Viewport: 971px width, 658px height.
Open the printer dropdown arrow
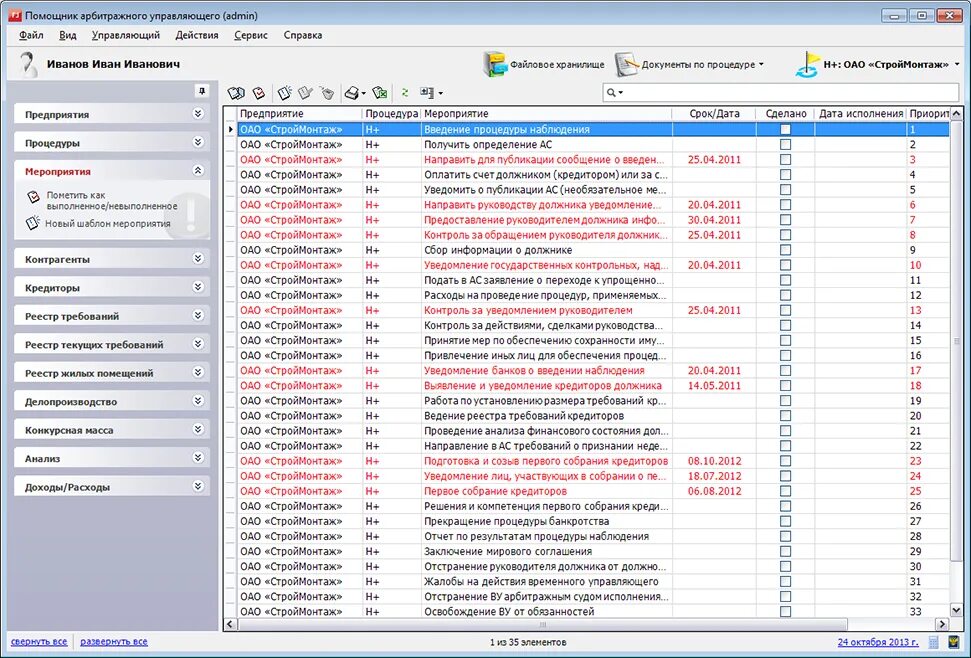coord(364,93)
